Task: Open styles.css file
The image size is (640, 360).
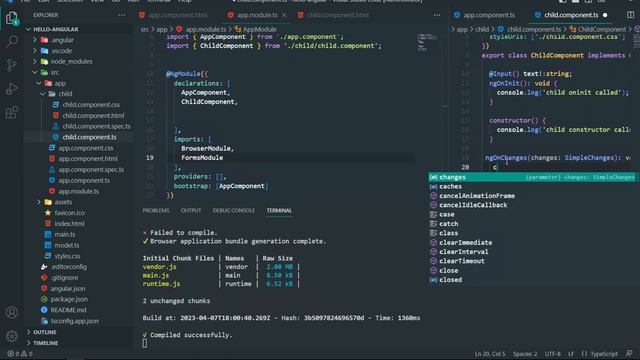Action: coord(67,256)
